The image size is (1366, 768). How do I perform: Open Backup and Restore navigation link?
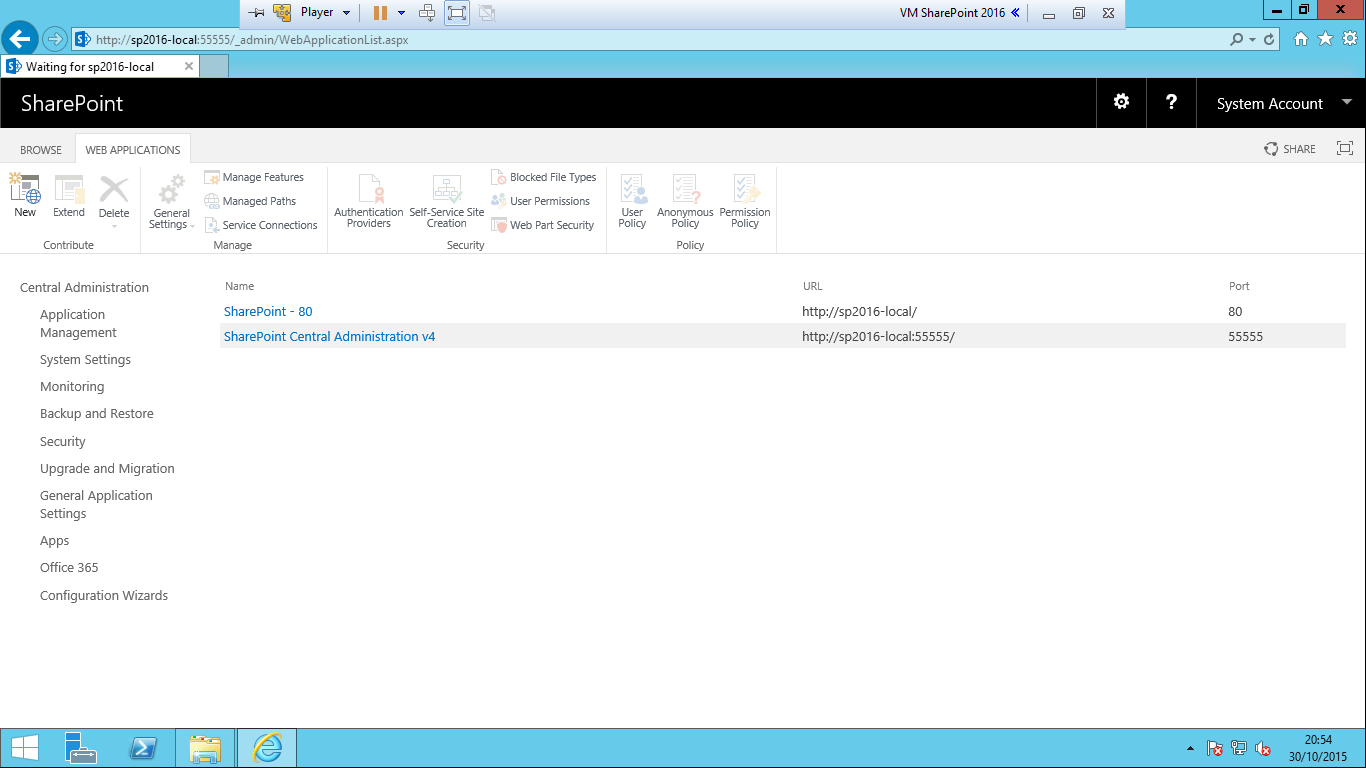97,413
